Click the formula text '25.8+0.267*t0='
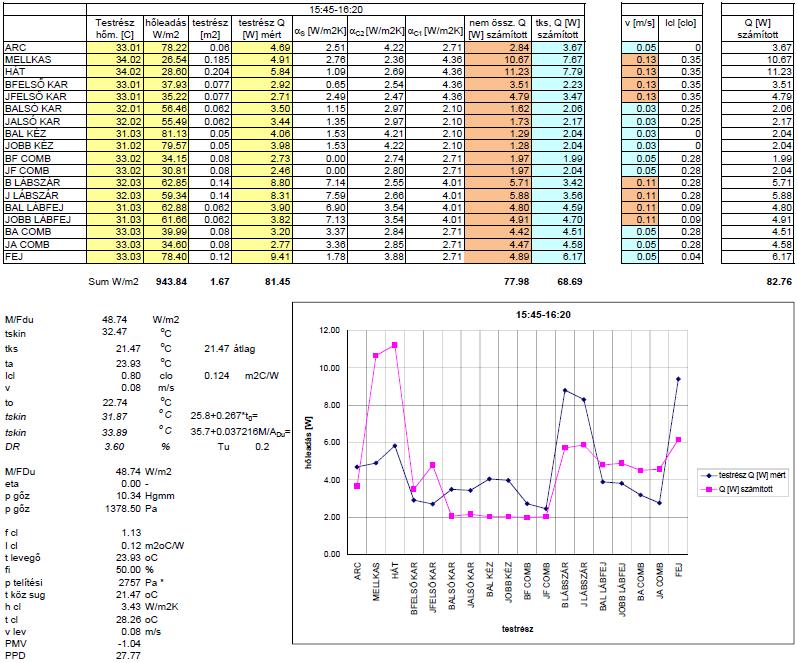 (x=224, y=416)
